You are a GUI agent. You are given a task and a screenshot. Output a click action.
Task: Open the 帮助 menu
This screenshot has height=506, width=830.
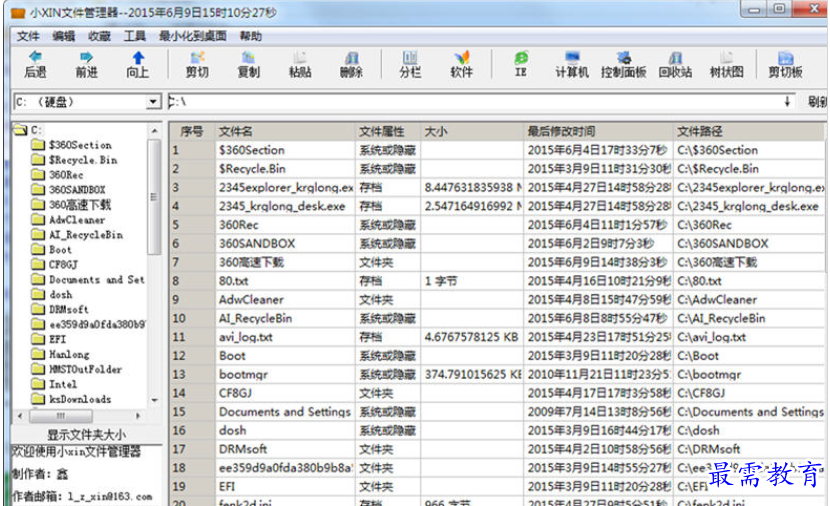[250, 36]
